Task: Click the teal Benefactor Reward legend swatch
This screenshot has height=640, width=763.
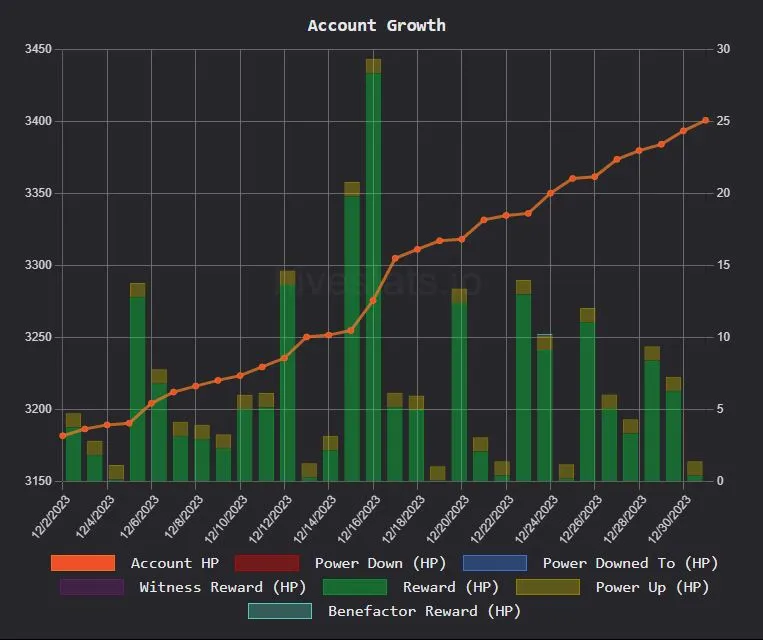Action: 280,611
